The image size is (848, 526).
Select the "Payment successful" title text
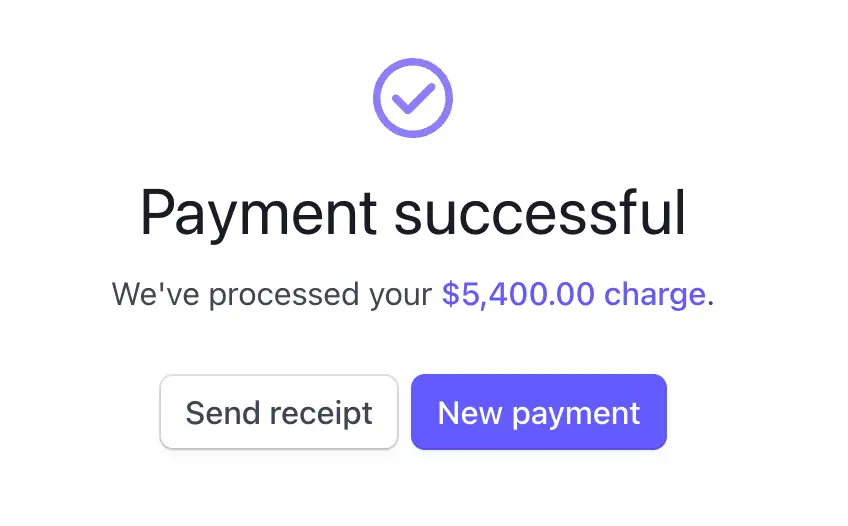pos(413,211)
